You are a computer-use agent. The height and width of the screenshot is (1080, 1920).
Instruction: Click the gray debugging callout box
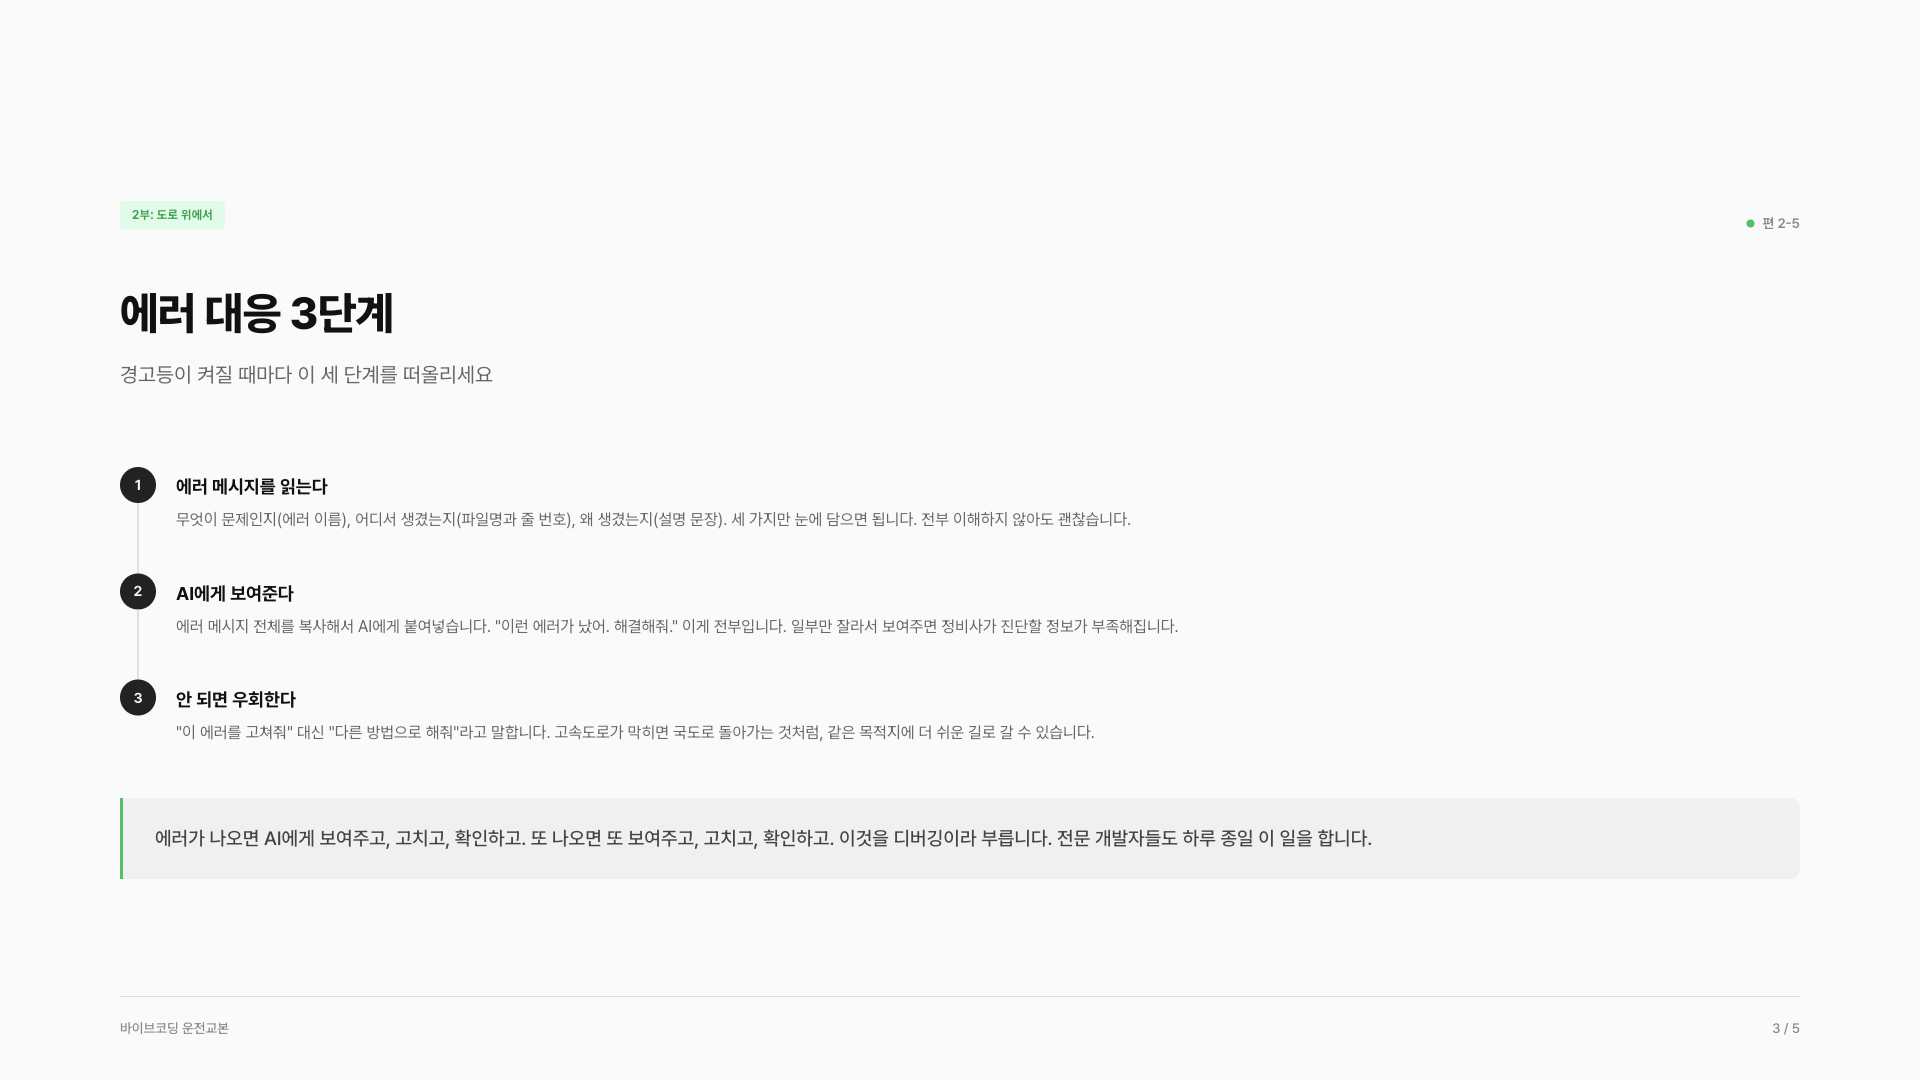[x=960, y=838]
